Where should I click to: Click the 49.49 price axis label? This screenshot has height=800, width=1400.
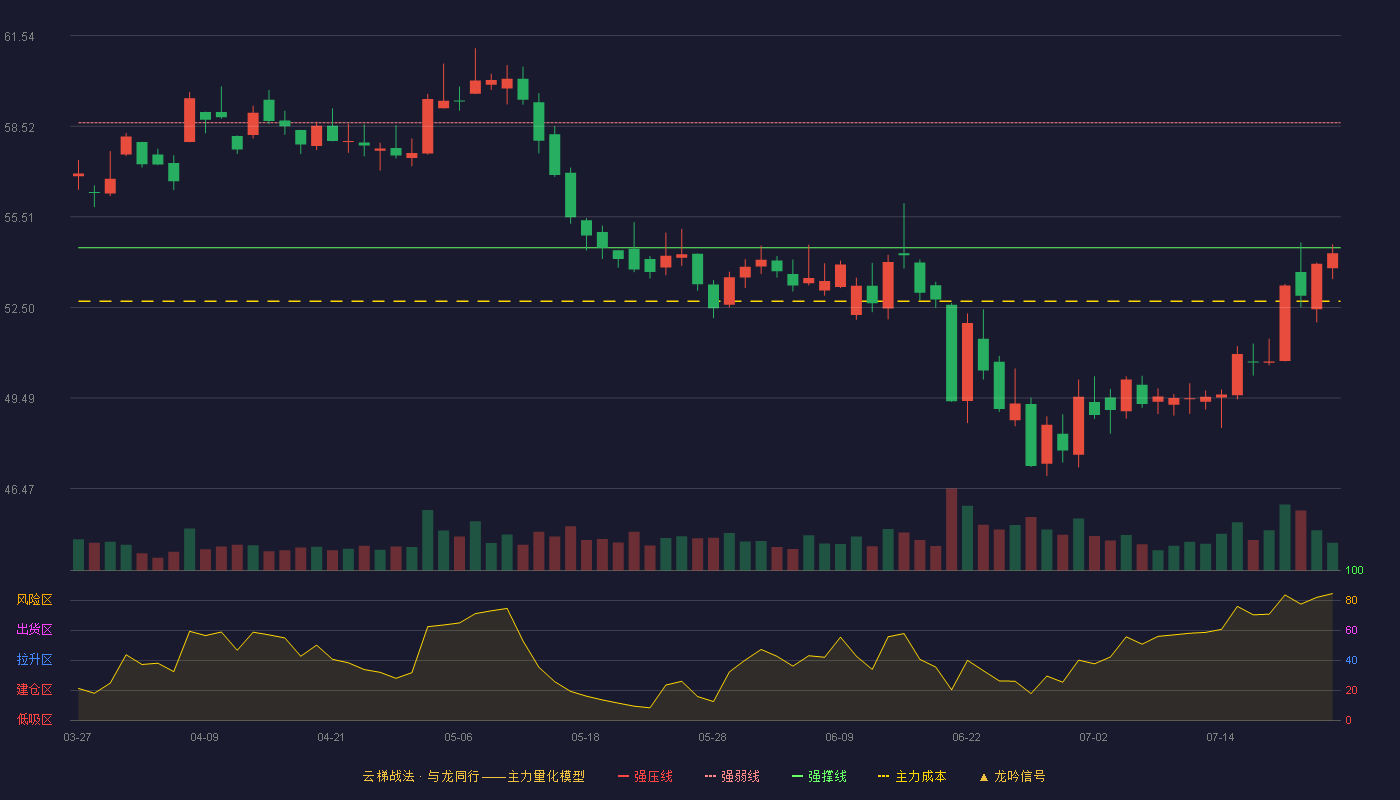coord(19,399)
